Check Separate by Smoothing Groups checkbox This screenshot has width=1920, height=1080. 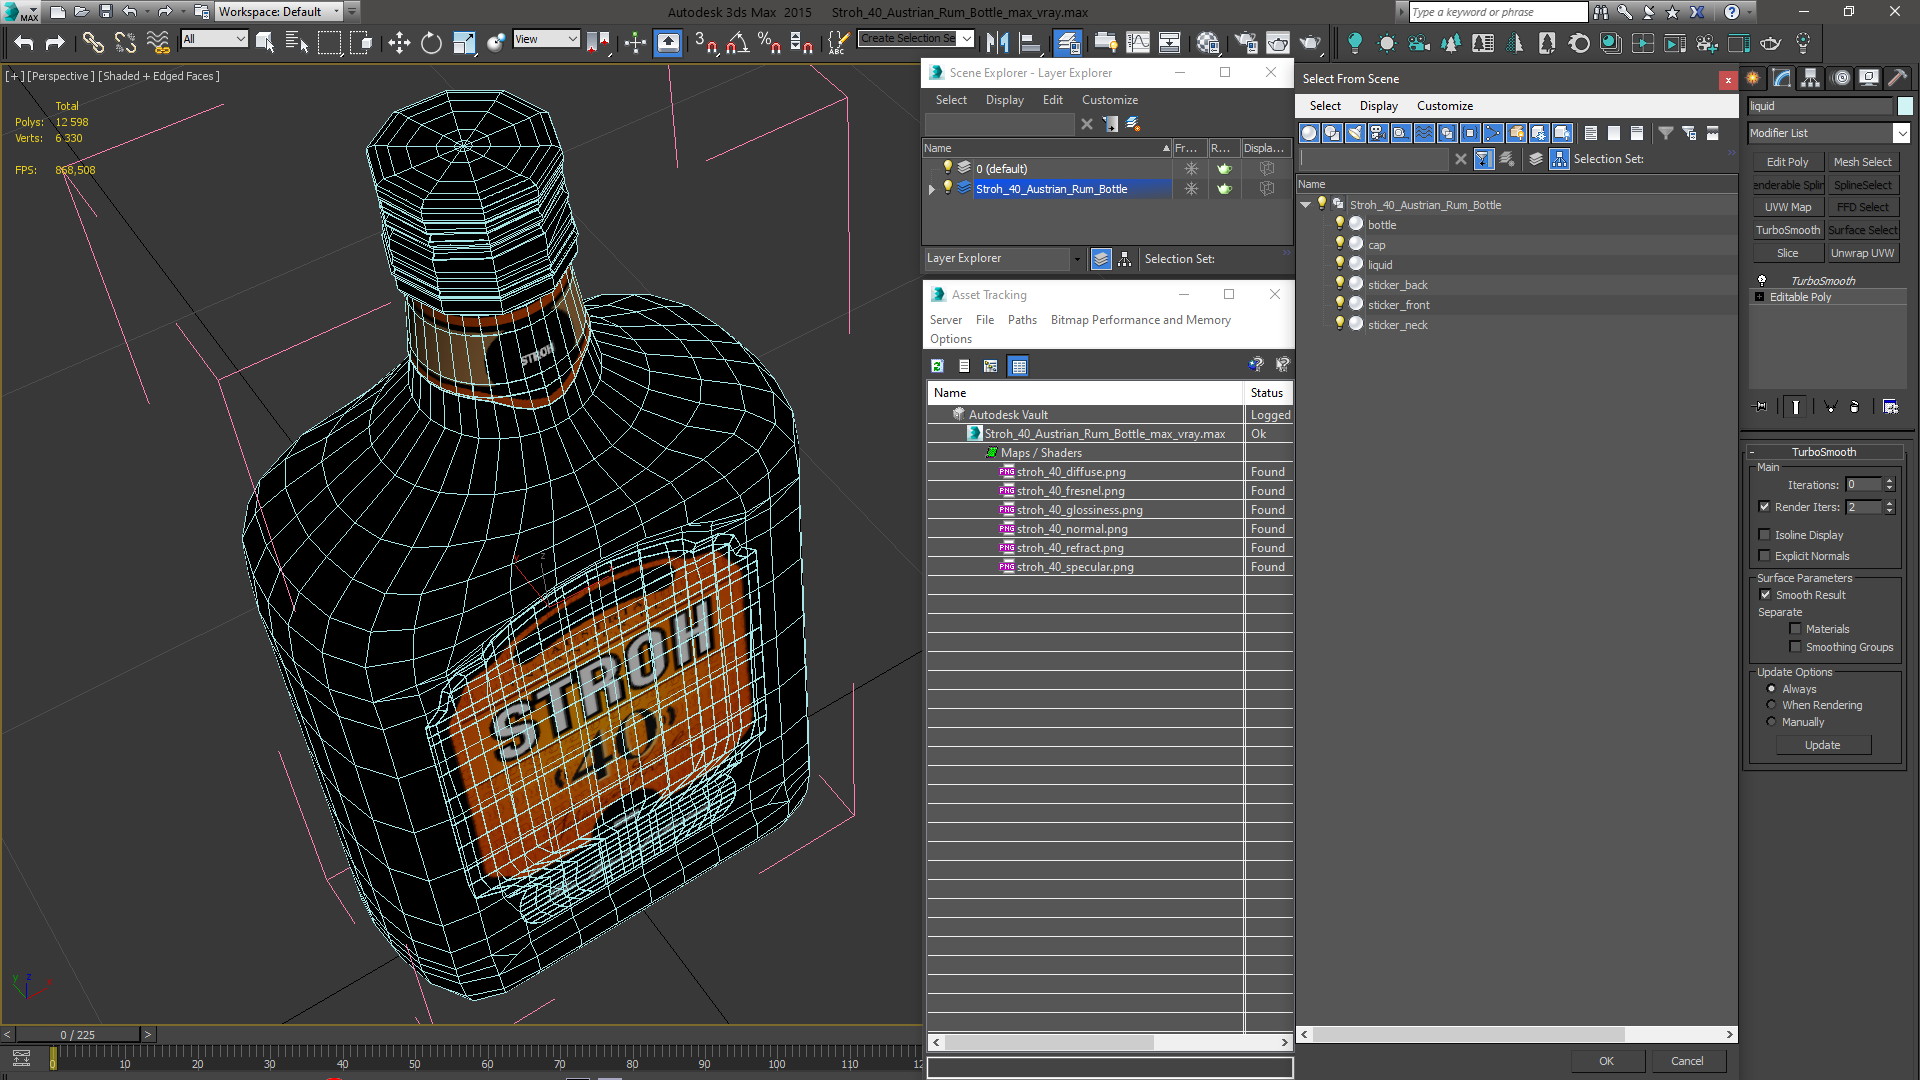1795,647
